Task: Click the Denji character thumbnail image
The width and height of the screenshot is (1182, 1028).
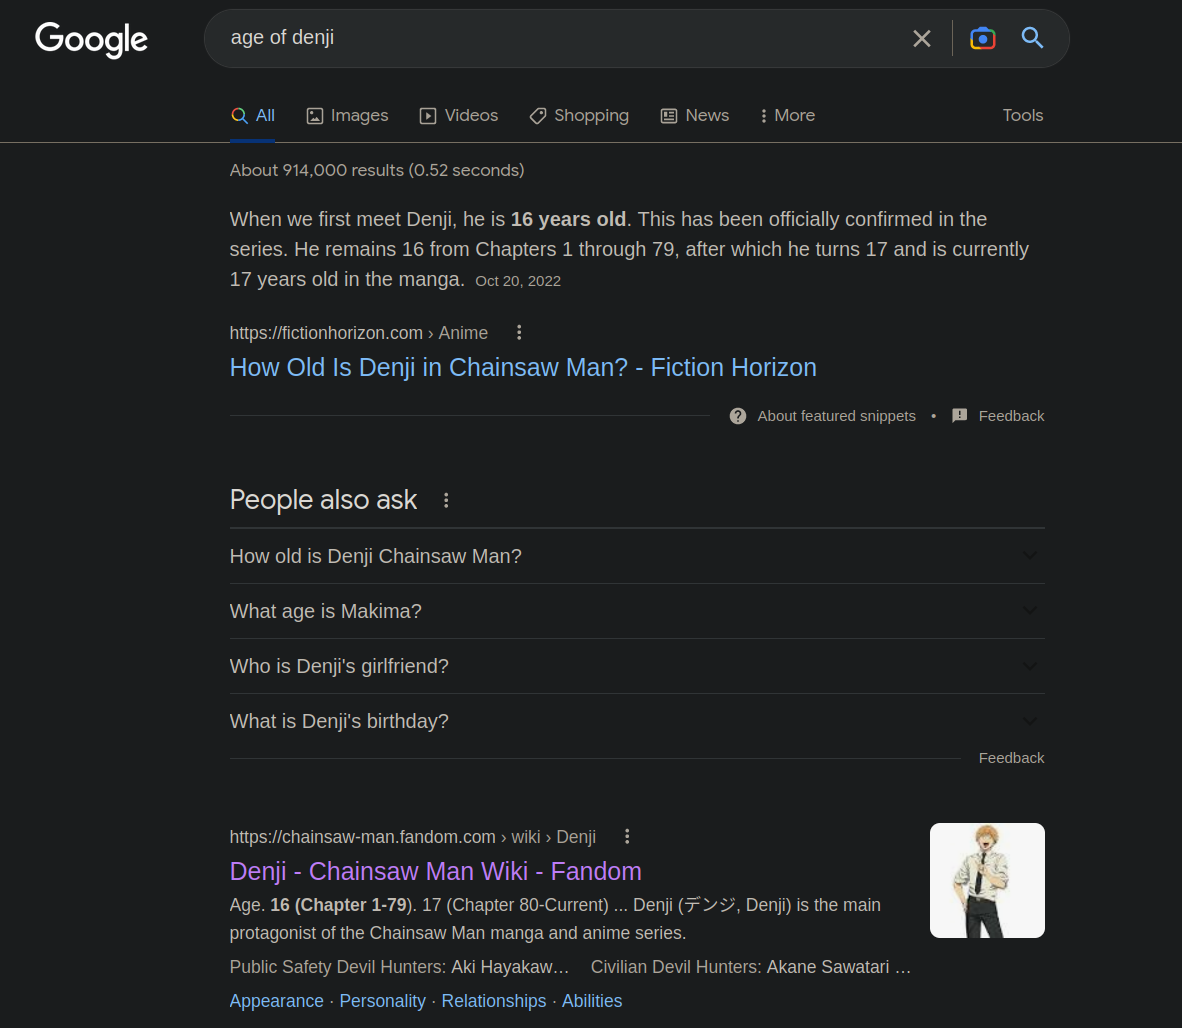Action: tap(987, 880)
